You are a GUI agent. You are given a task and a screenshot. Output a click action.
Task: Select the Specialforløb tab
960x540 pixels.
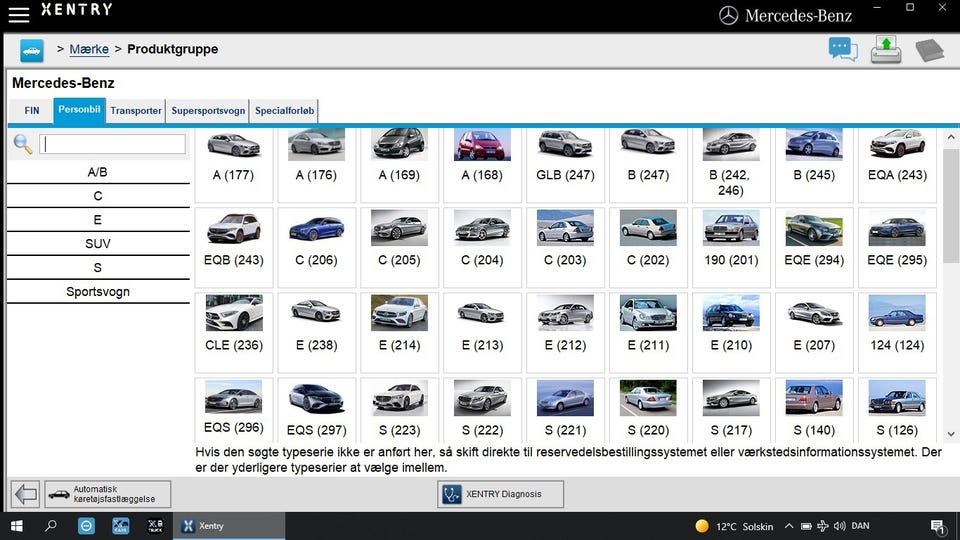(x=284, y=111)
